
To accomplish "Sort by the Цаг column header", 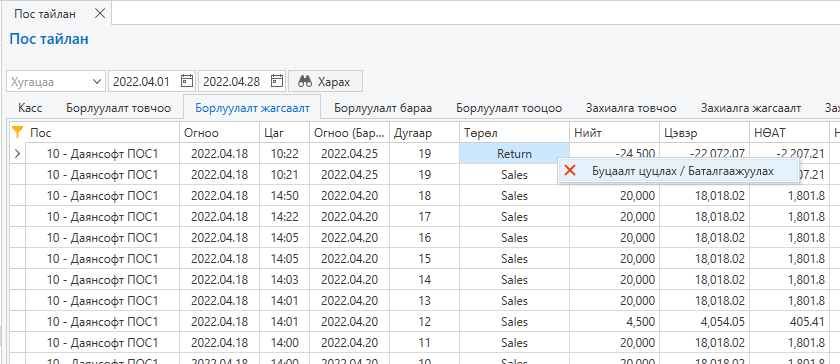I will [284, 132].
